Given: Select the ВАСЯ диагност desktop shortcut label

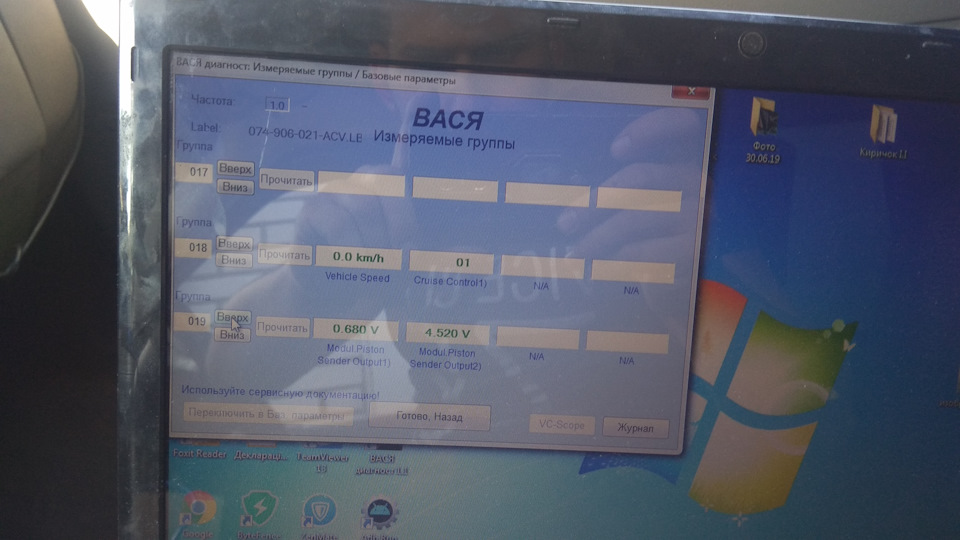Looking at the screenshot, I should point(381,465).
